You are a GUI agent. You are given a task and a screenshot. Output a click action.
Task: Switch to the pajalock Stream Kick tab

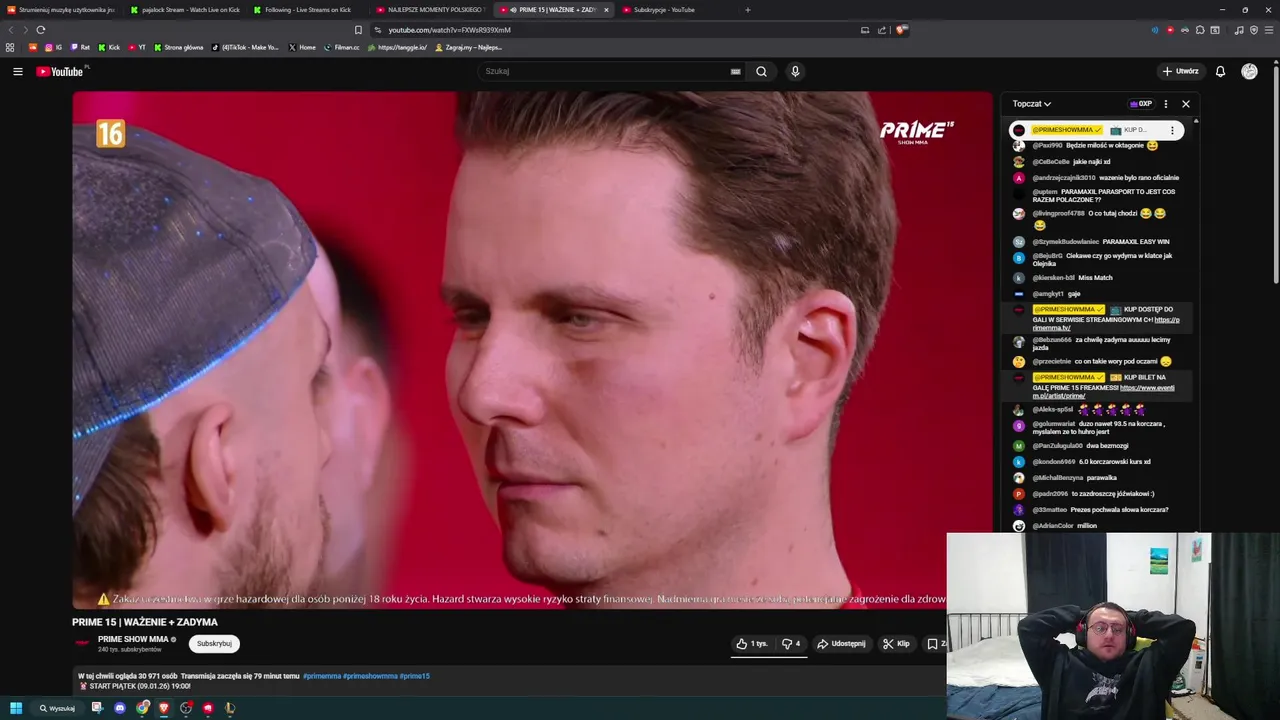pos(186,10)
